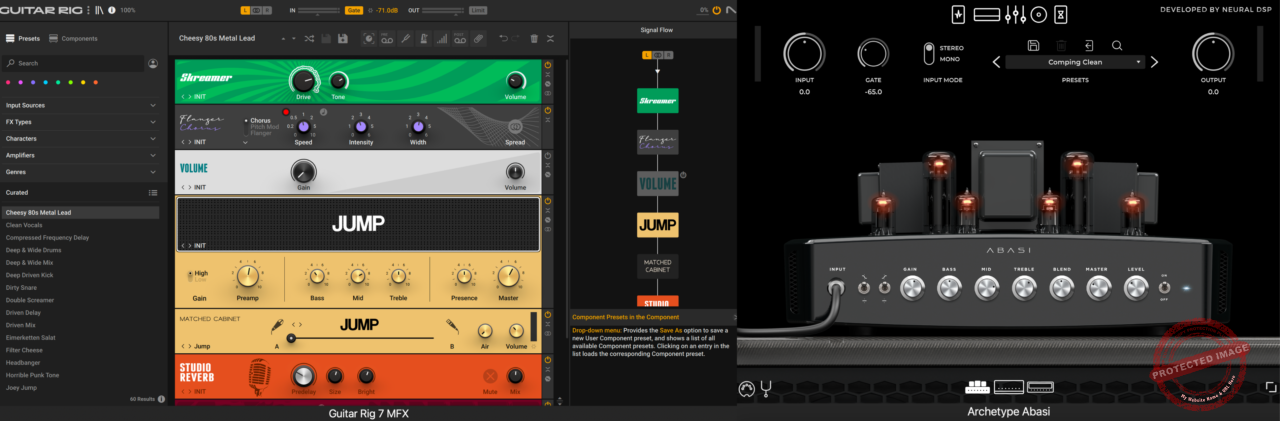This screenshot has height=421, width=1280.
Task: Select the Chorus mode on Flanger Chorus
Action: pos(260,120)
